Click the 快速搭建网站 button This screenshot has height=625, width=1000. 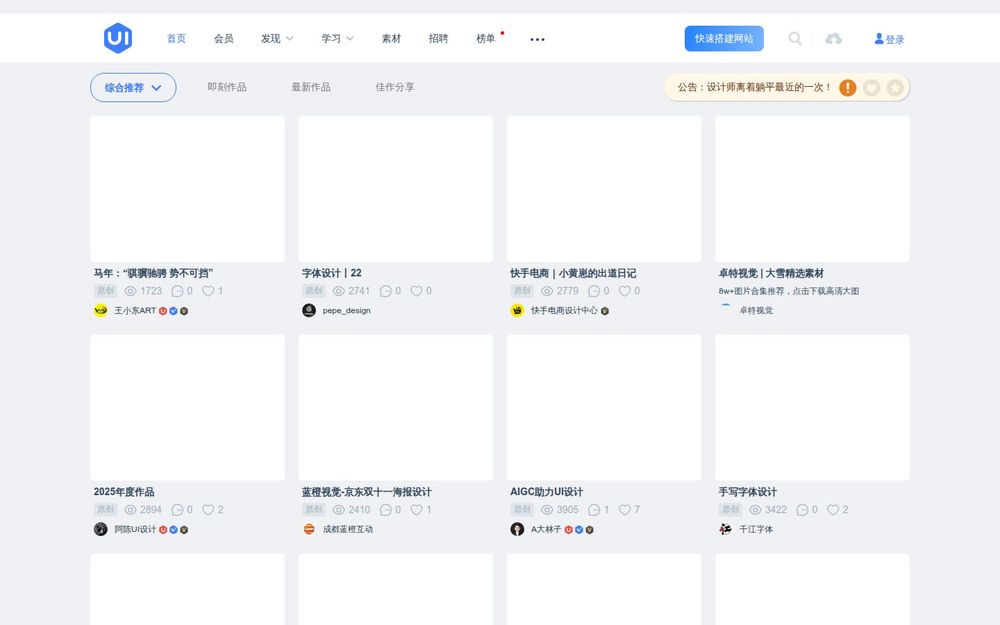pyautogui.click(x=723, y=38)
